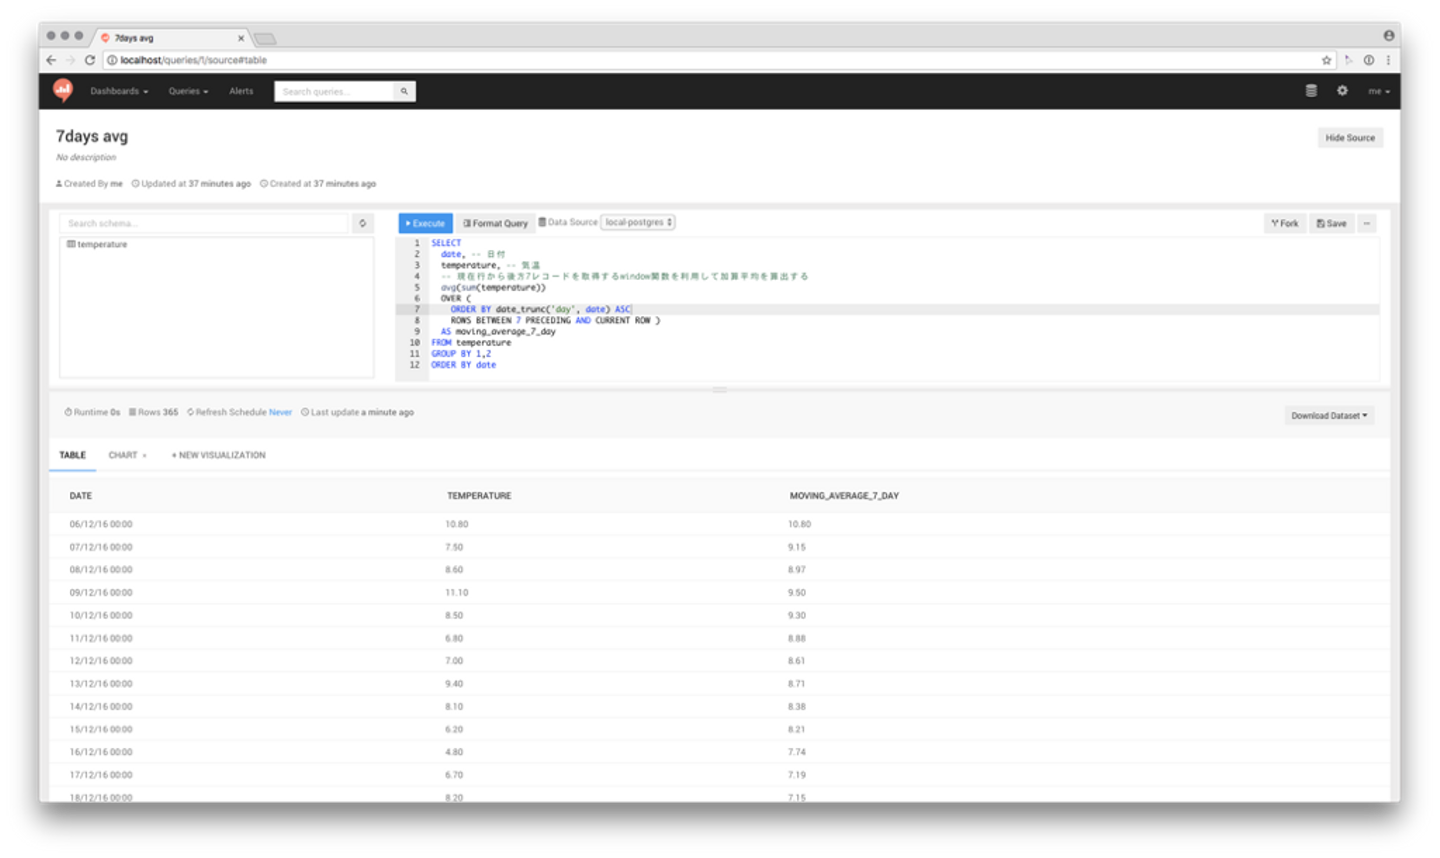
Task: Click the Search schema input field
Action: [x=205, y=224]
